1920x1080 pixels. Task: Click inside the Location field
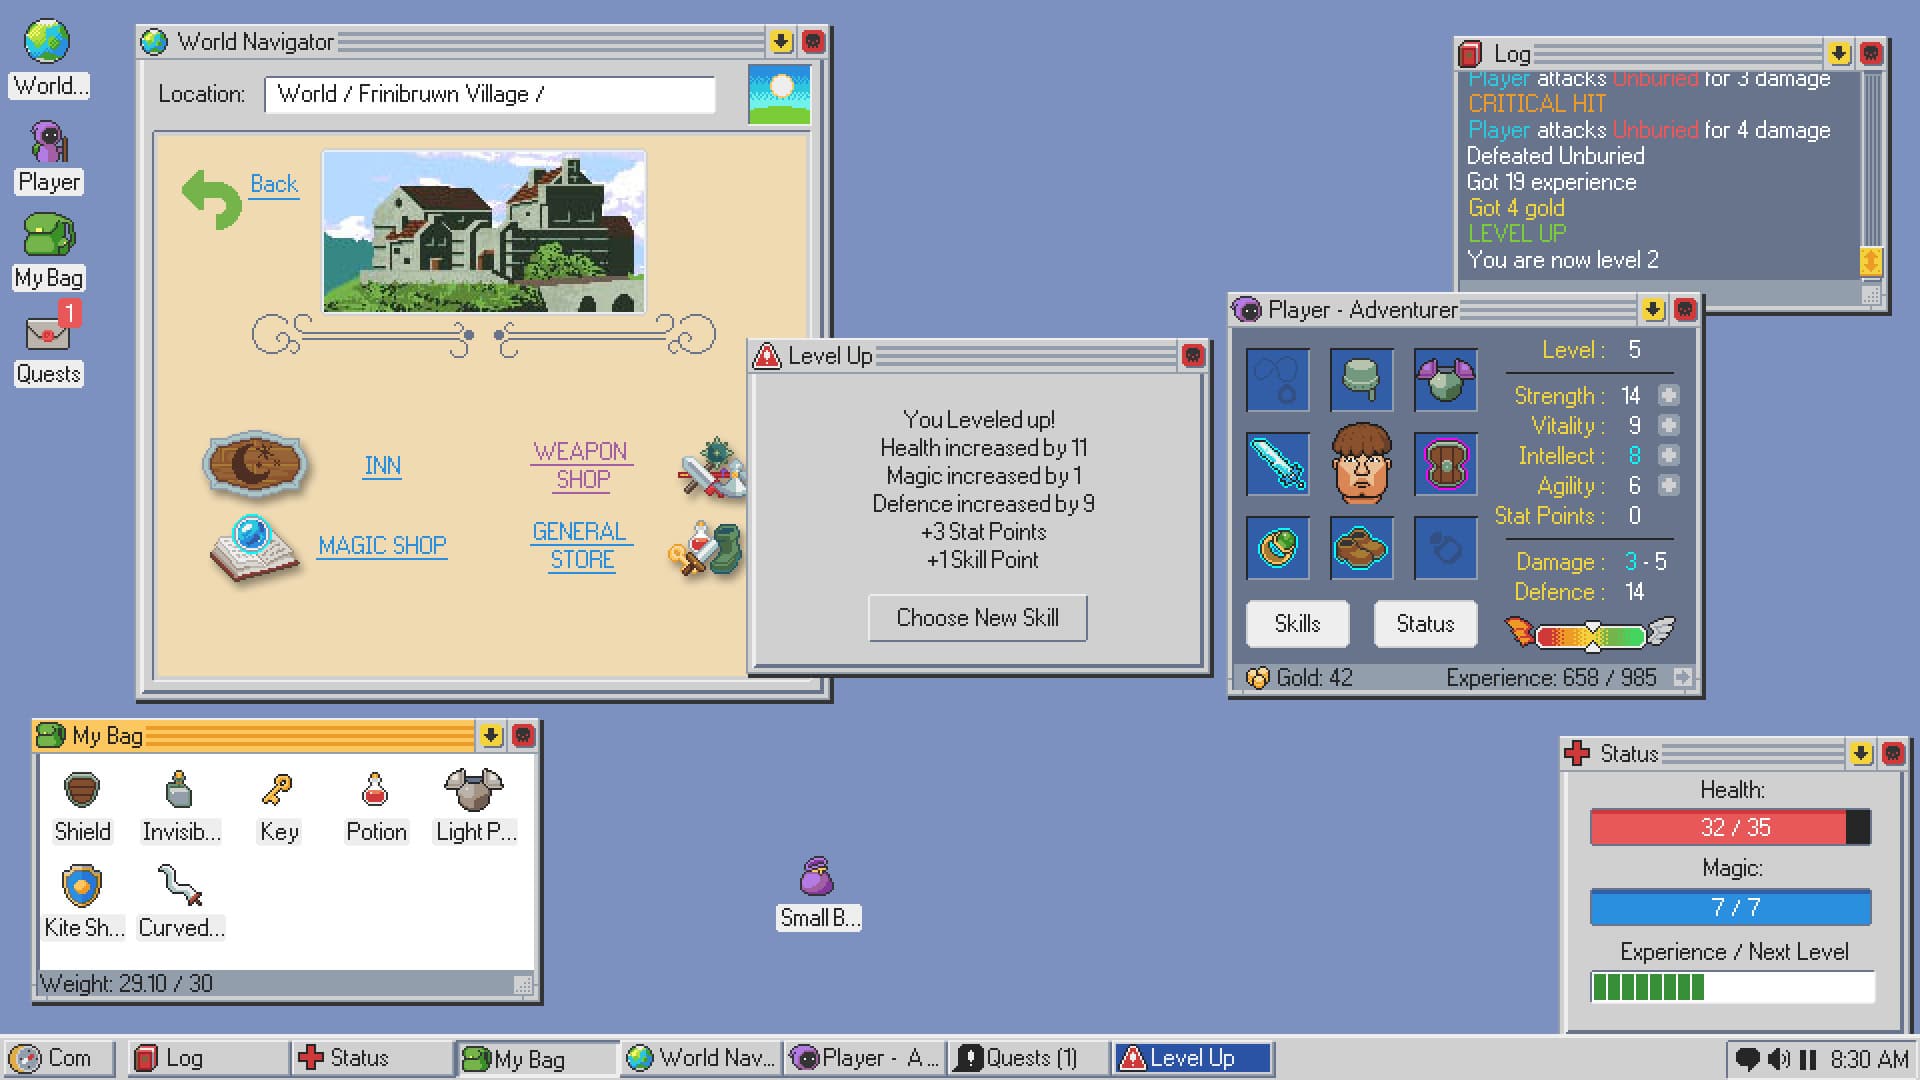(x=488, y=94)
